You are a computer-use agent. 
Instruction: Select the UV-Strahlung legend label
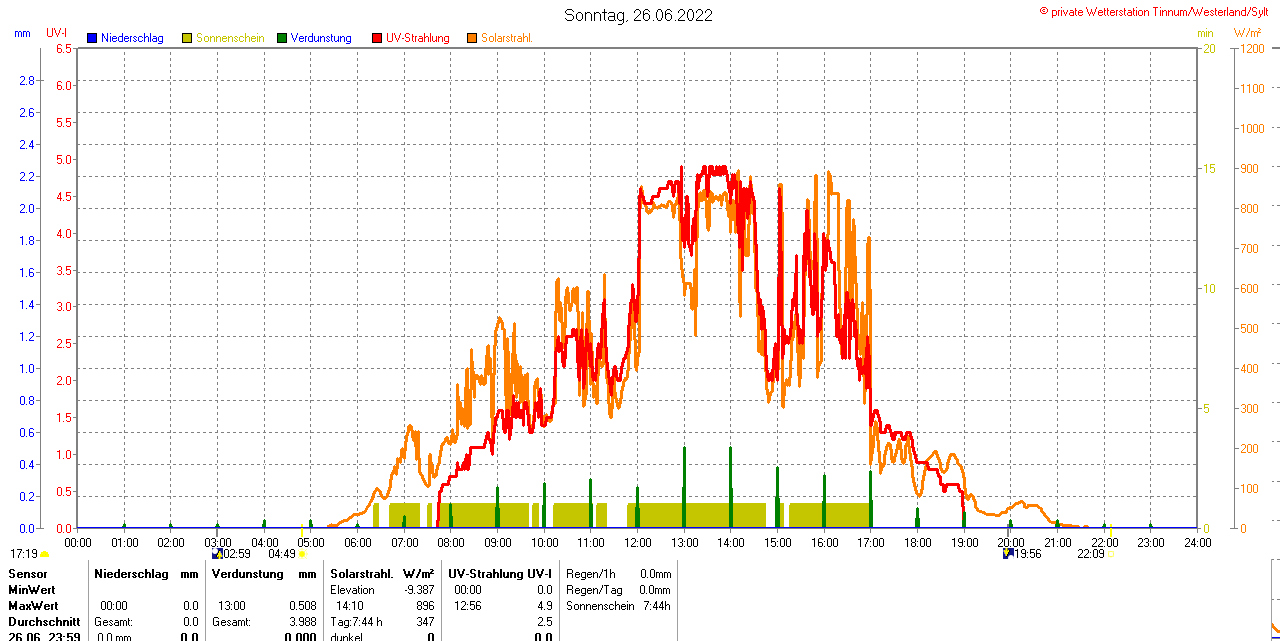pyautogui.click(x=418, y=38)
